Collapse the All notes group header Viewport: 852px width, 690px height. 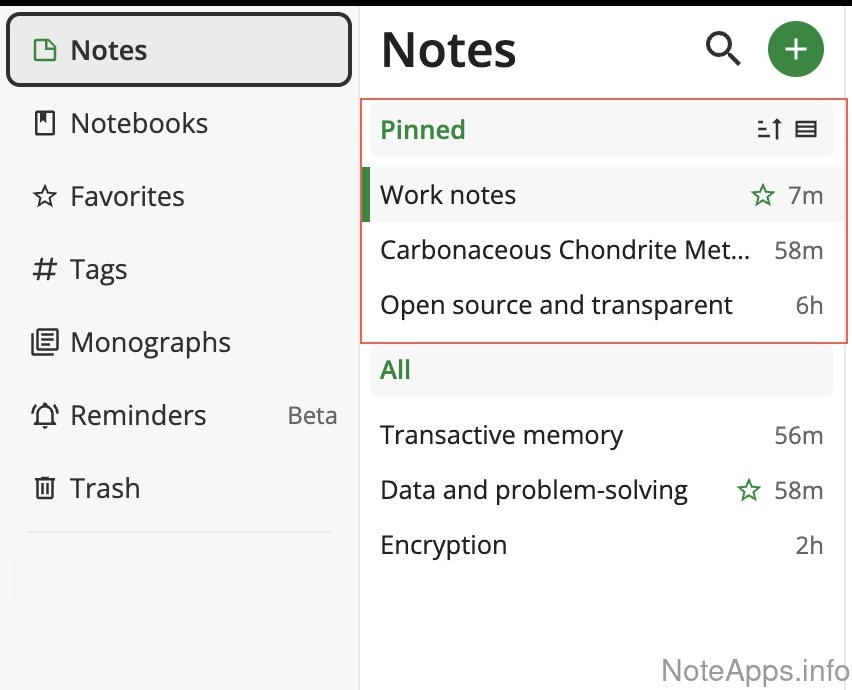[396, 370]
